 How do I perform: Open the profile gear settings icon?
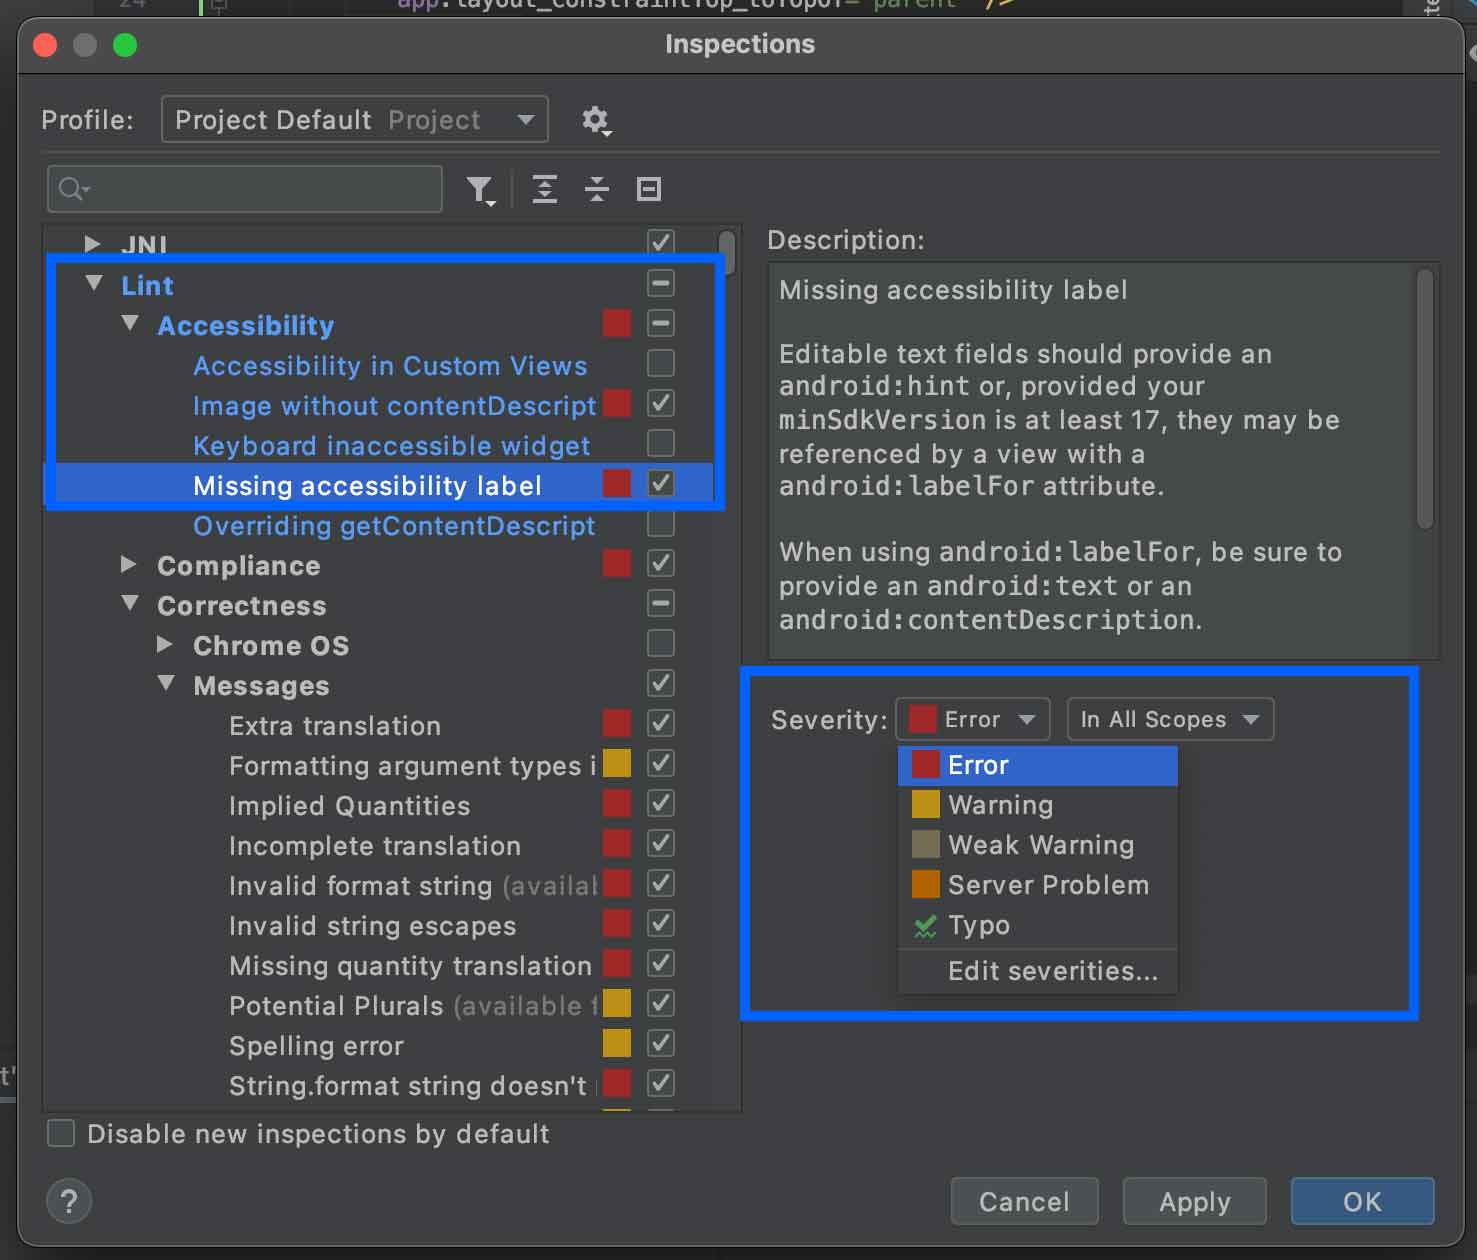tap(596, 121)
